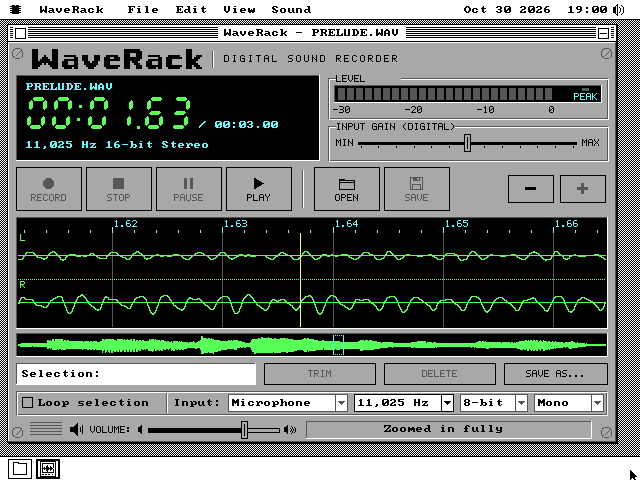The height and width of the screenshot is (480, 640).
Task: Click the quiet speaker icon on volume slider
Action: tap(140, 430)
